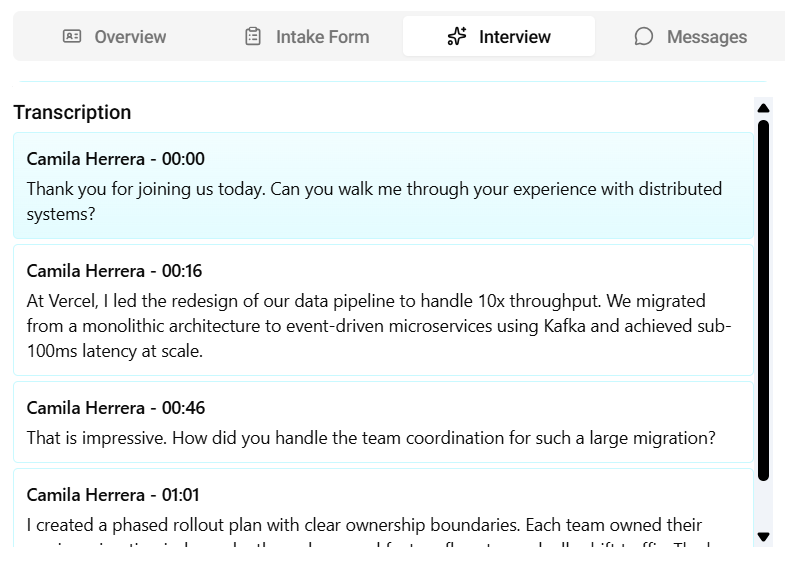Click the black transcript scrollbar thumb
785x574 pixels.
pyautogui.click(x=763, y=300)
